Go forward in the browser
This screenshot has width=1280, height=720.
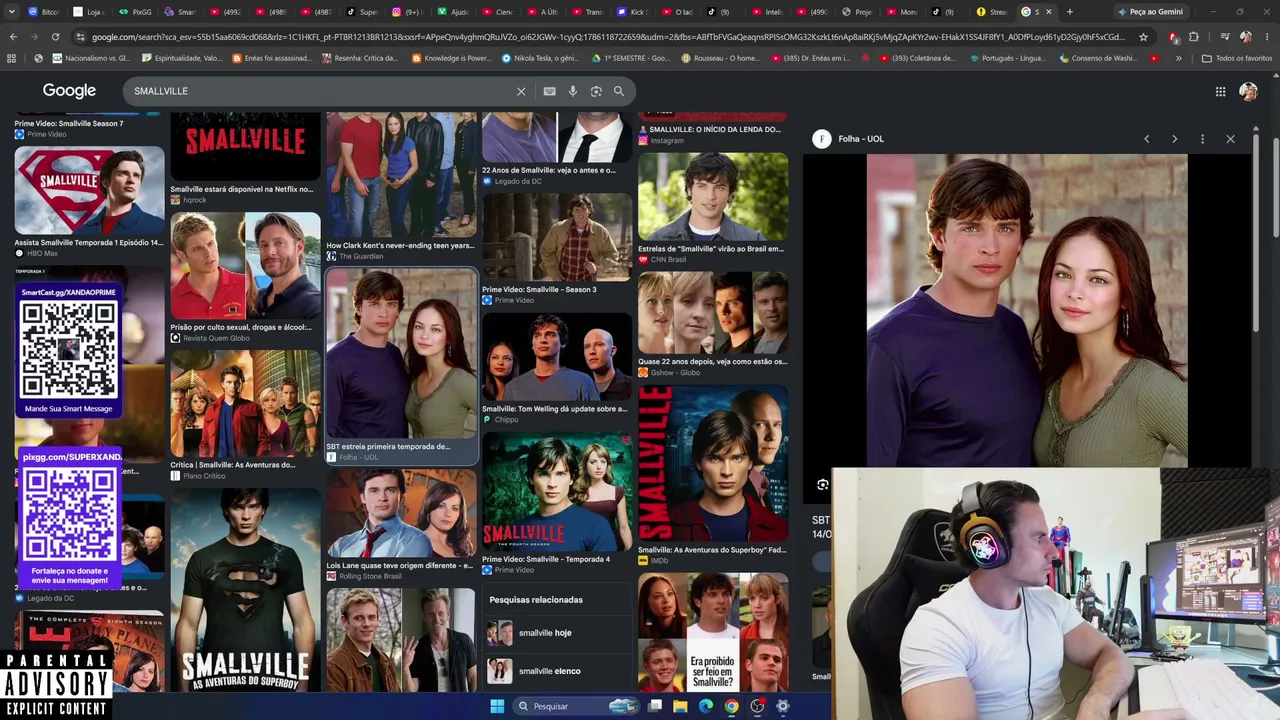(36, 37)
